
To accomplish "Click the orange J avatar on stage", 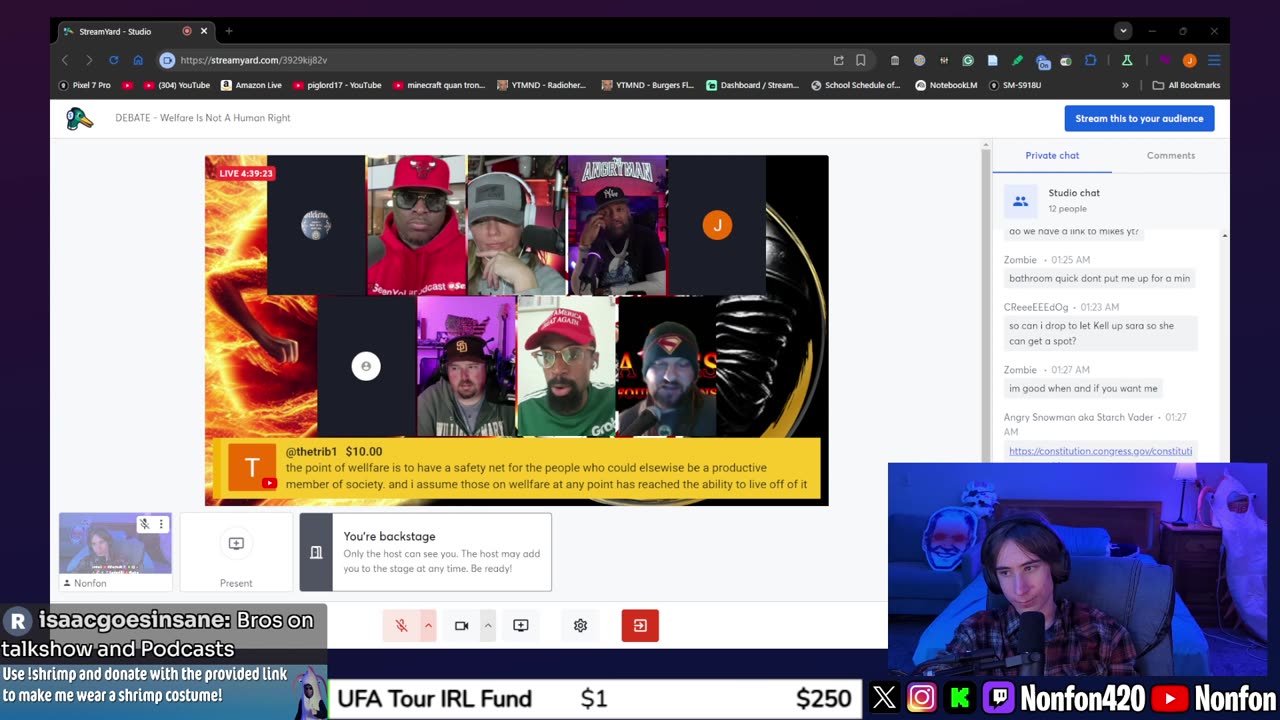I will coord(717,225).
